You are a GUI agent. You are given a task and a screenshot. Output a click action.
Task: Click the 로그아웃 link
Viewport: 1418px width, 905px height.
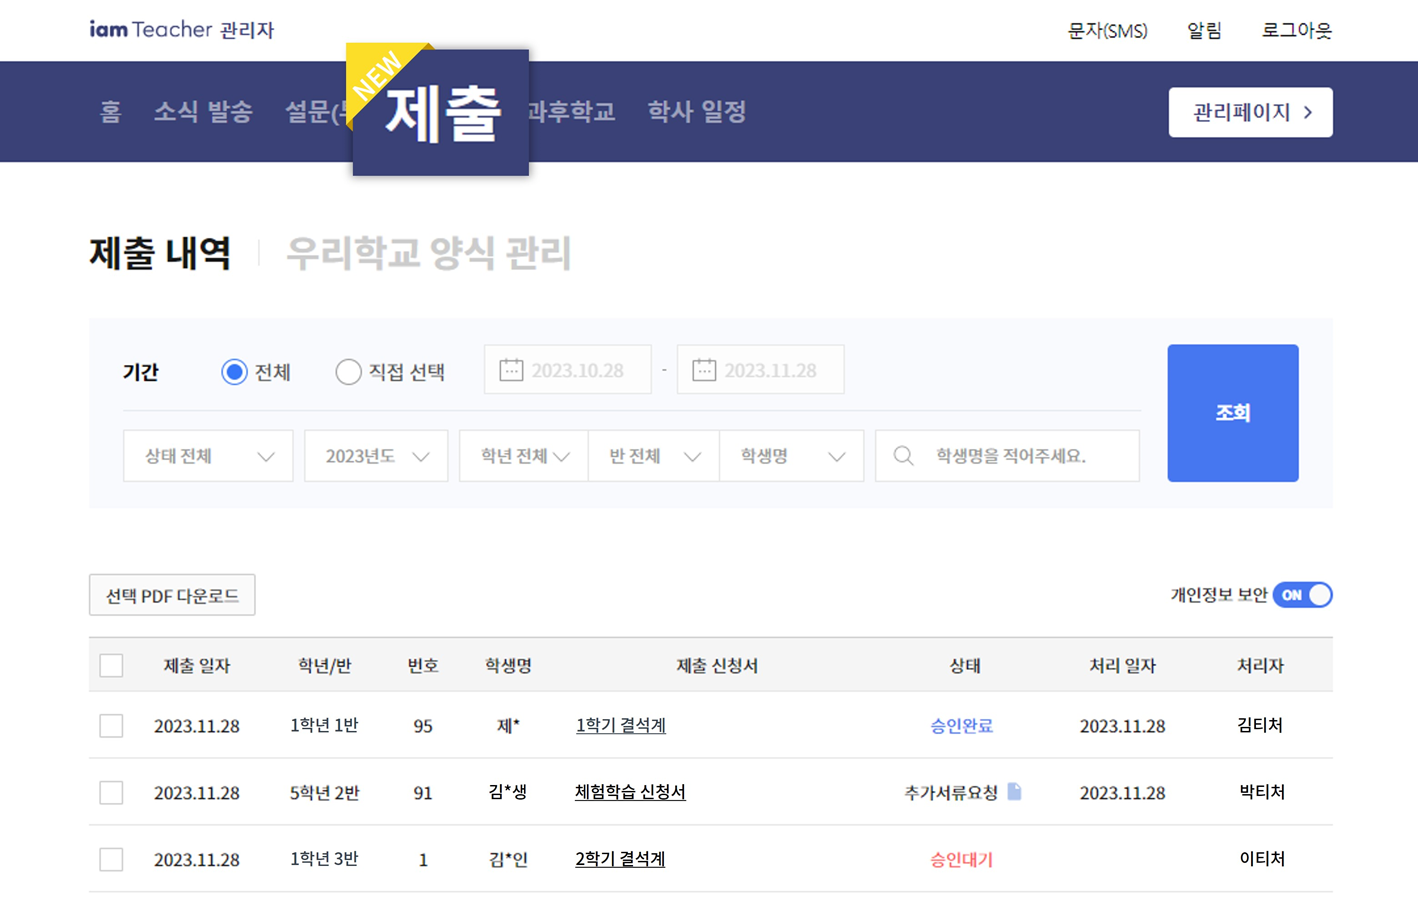click(x=1297, y=31)
